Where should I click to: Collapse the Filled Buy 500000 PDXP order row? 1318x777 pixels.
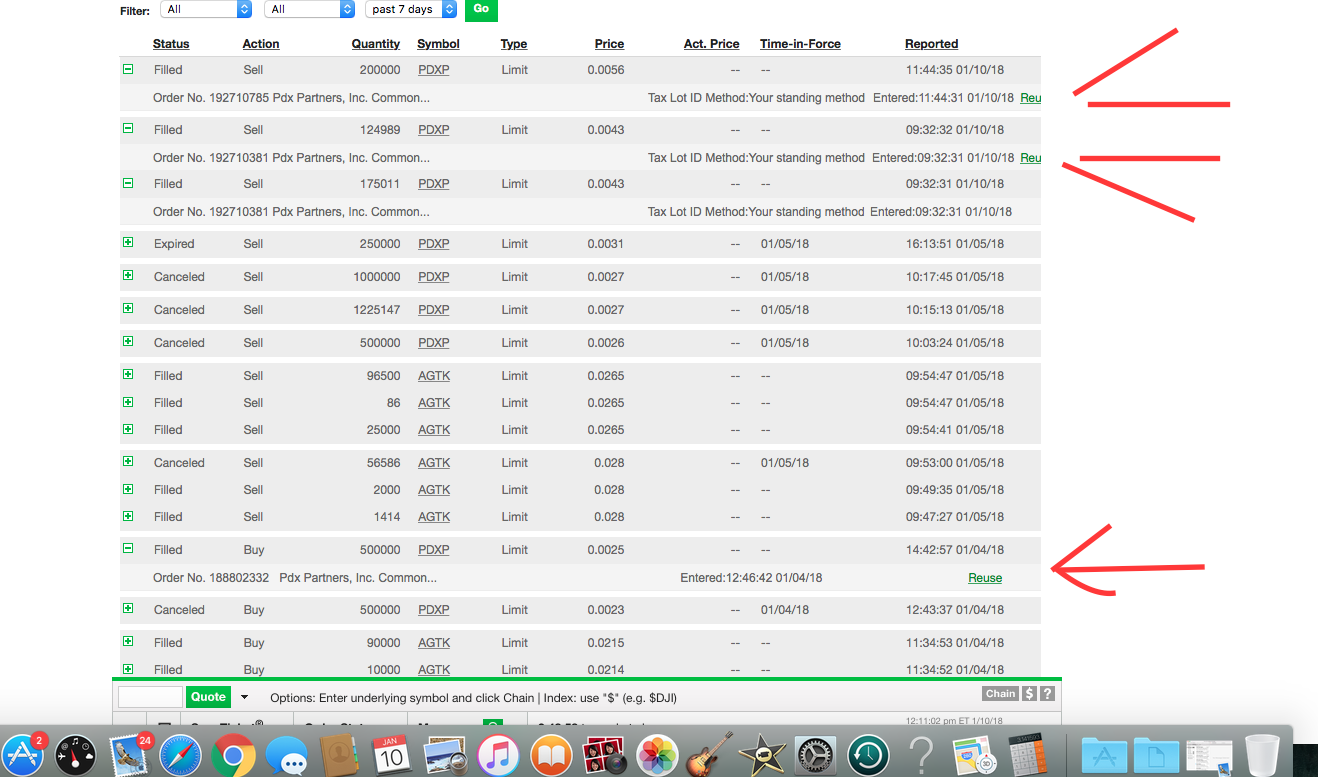coord(128,549)
